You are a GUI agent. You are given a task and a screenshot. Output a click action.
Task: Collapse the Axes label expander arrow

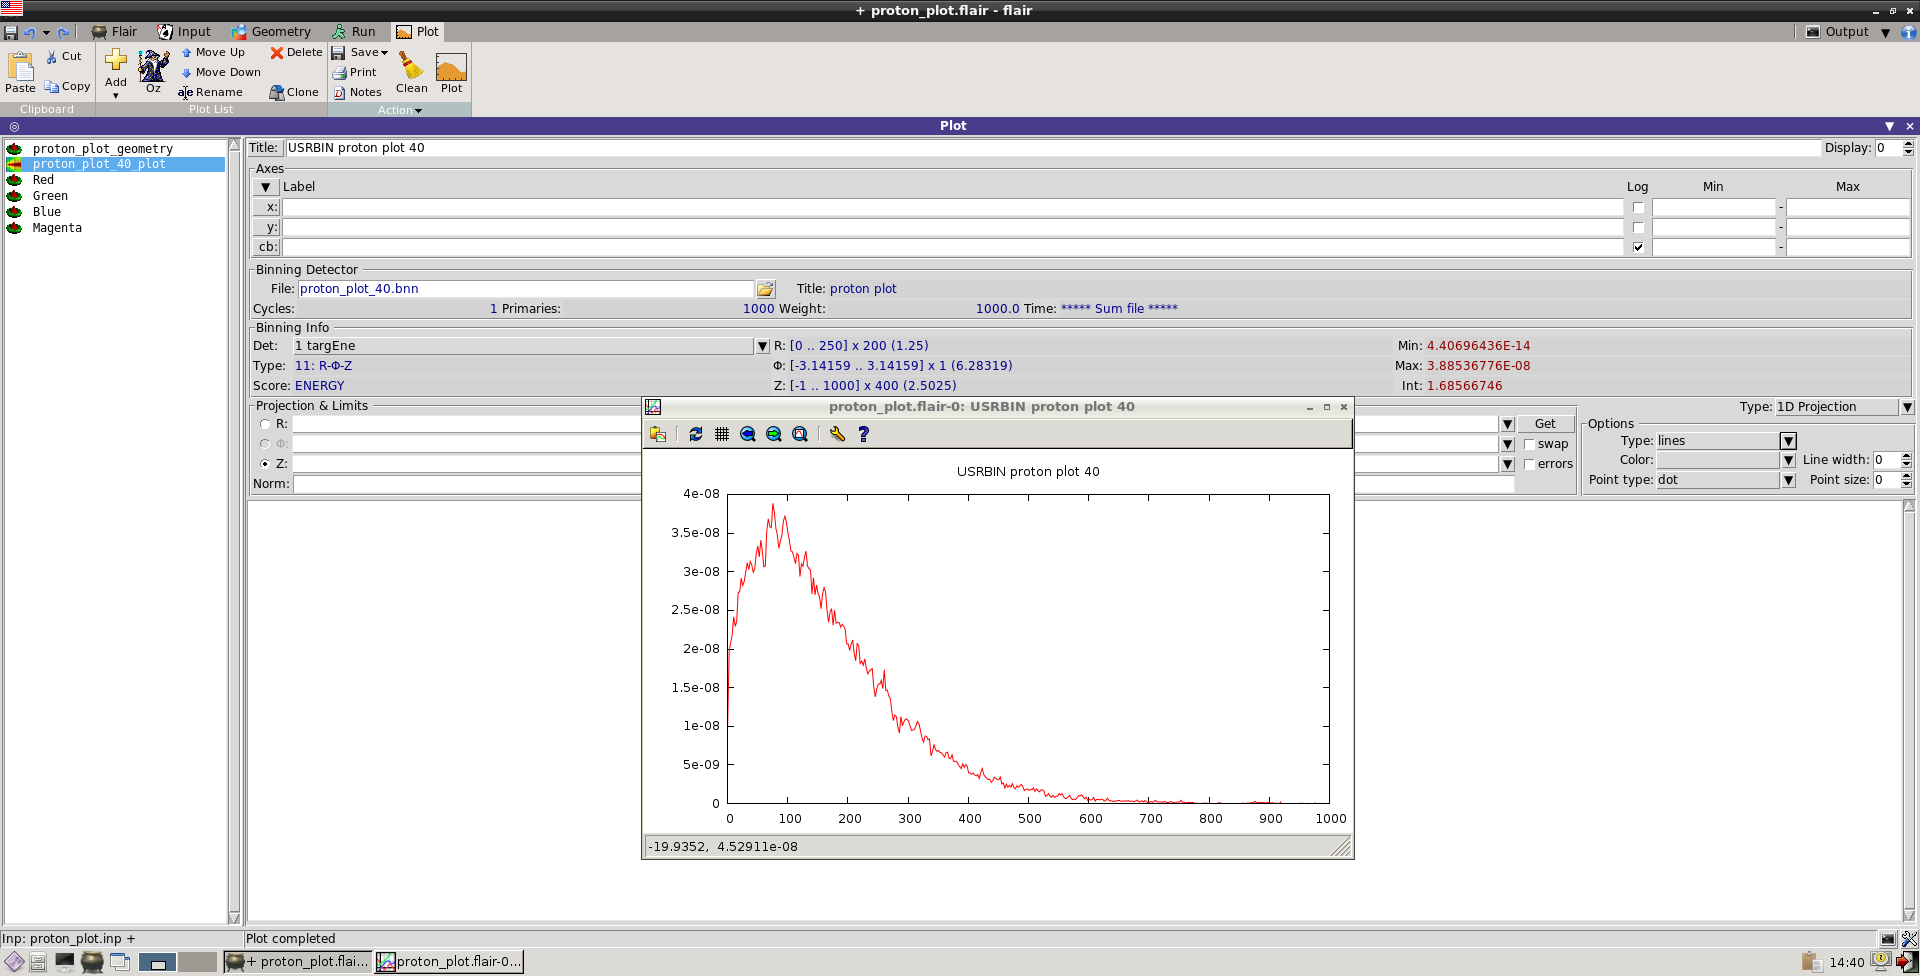point(266,187)
